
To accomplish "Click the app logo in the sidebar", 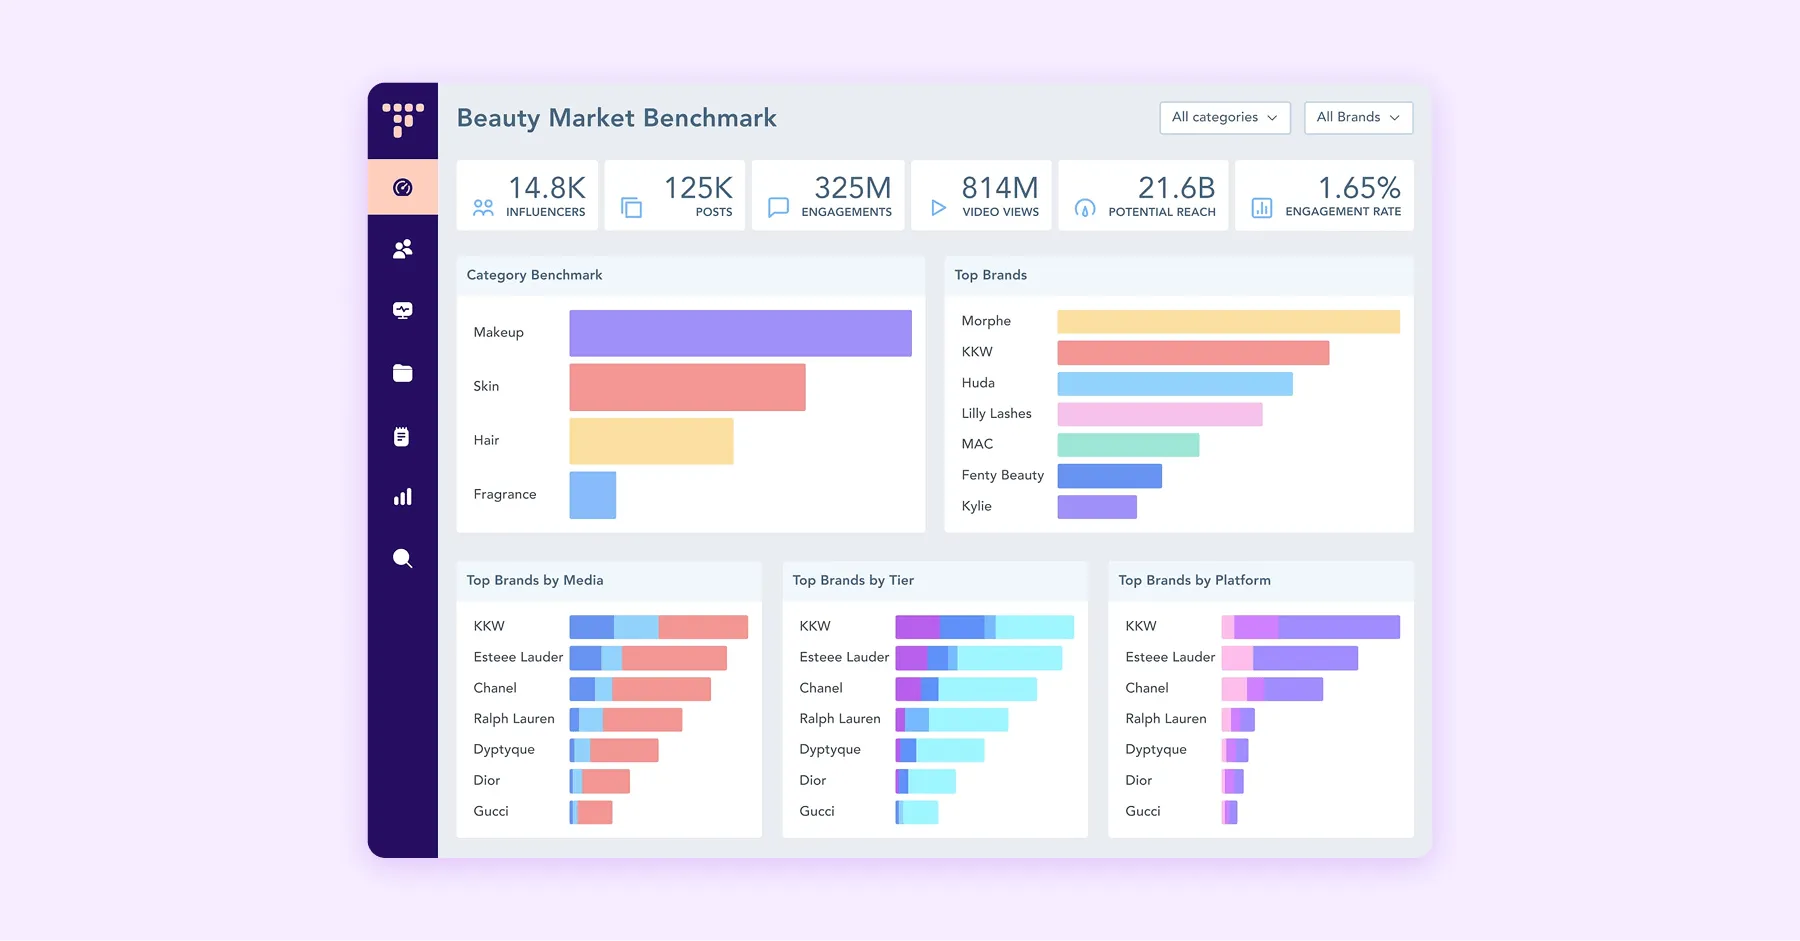I will click(403, 120).
